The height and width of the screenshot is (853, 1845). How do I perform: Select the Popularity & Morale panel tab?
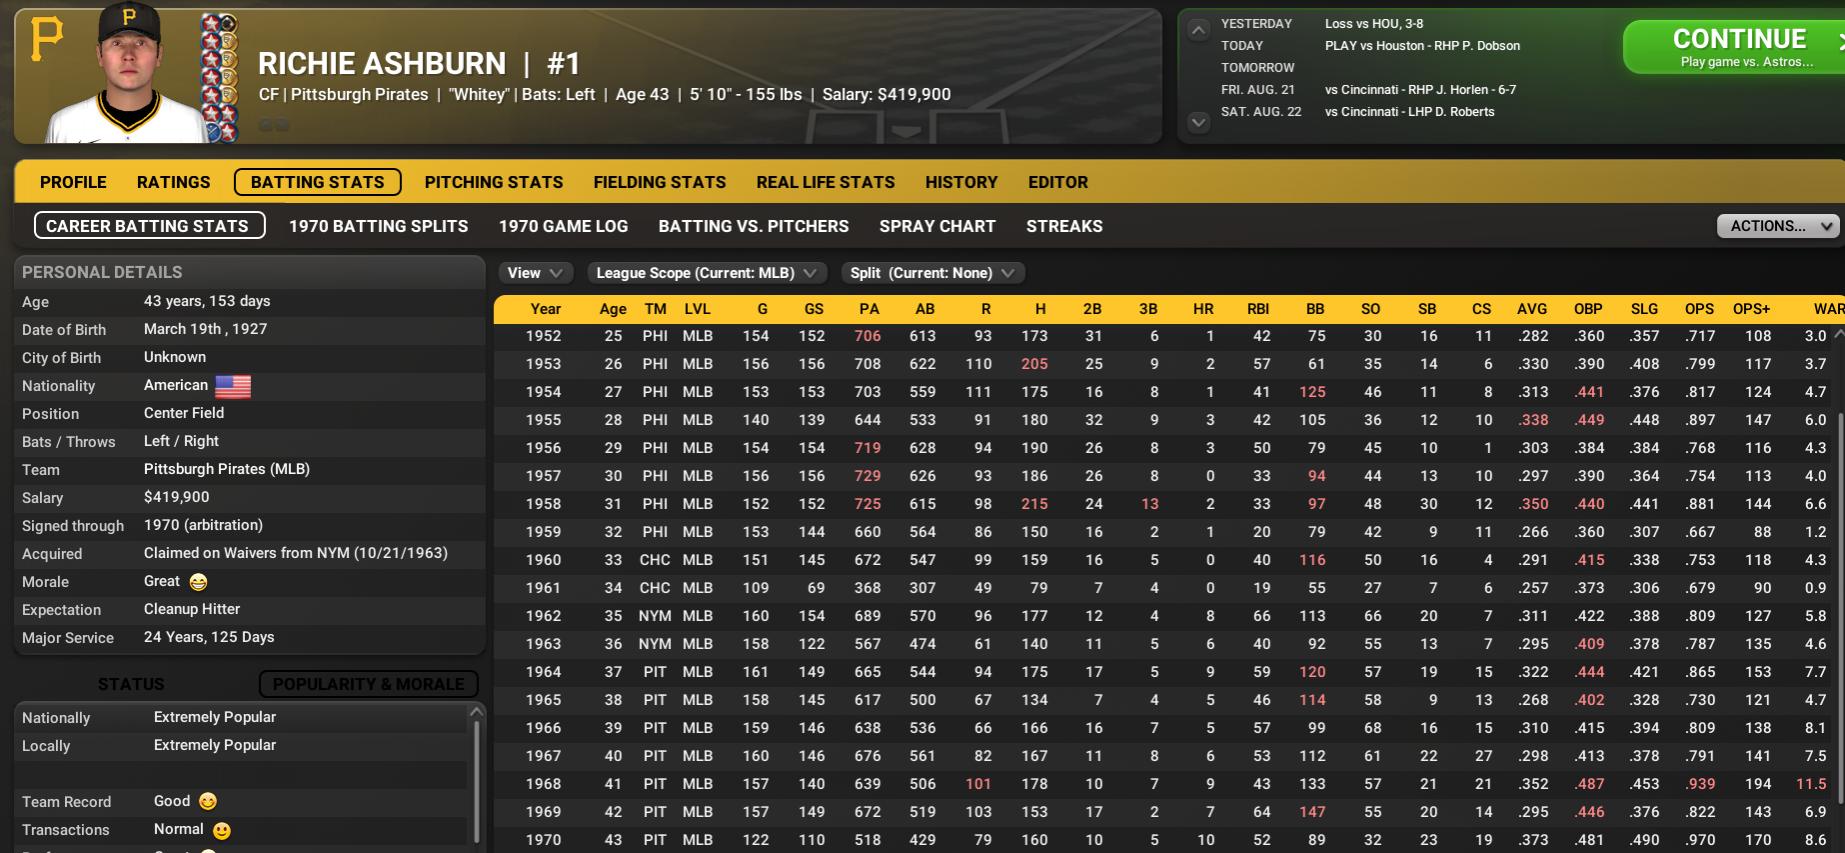[368, 684]
